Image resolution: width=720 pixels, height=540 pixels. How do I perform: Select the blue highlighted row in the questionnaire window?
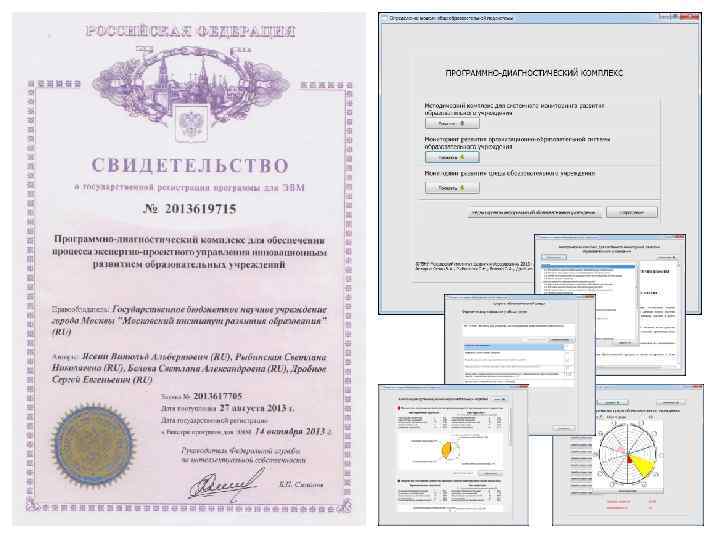click(514, 347)
